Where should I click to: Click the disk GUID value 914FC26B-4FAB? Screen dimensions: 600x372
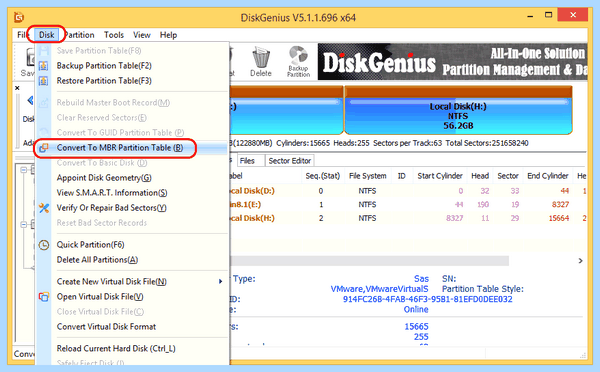pyautogui.click(x=427, y=299)
